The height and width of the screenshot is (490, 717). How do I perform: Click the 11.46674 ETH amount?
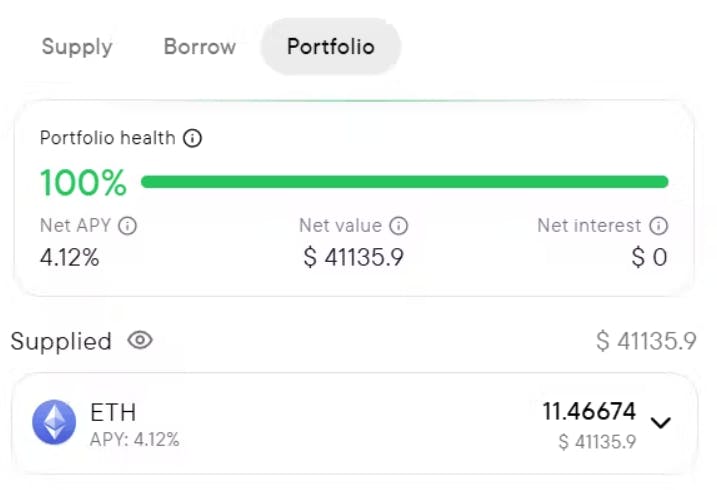click(x=589, y=411)
